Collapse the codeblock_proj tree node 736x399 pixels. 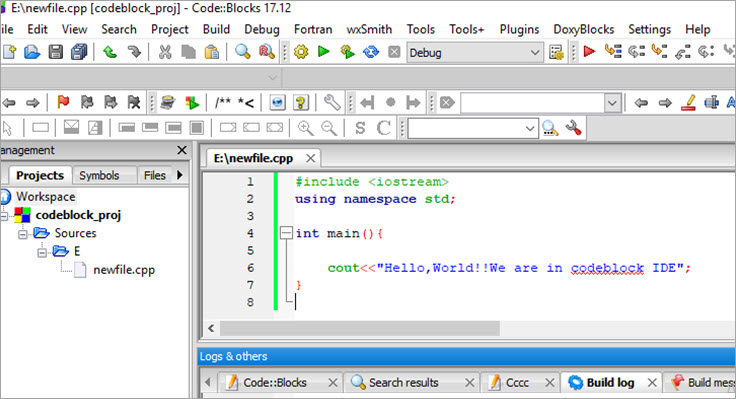pyautogui.click(x=4, y=216)
